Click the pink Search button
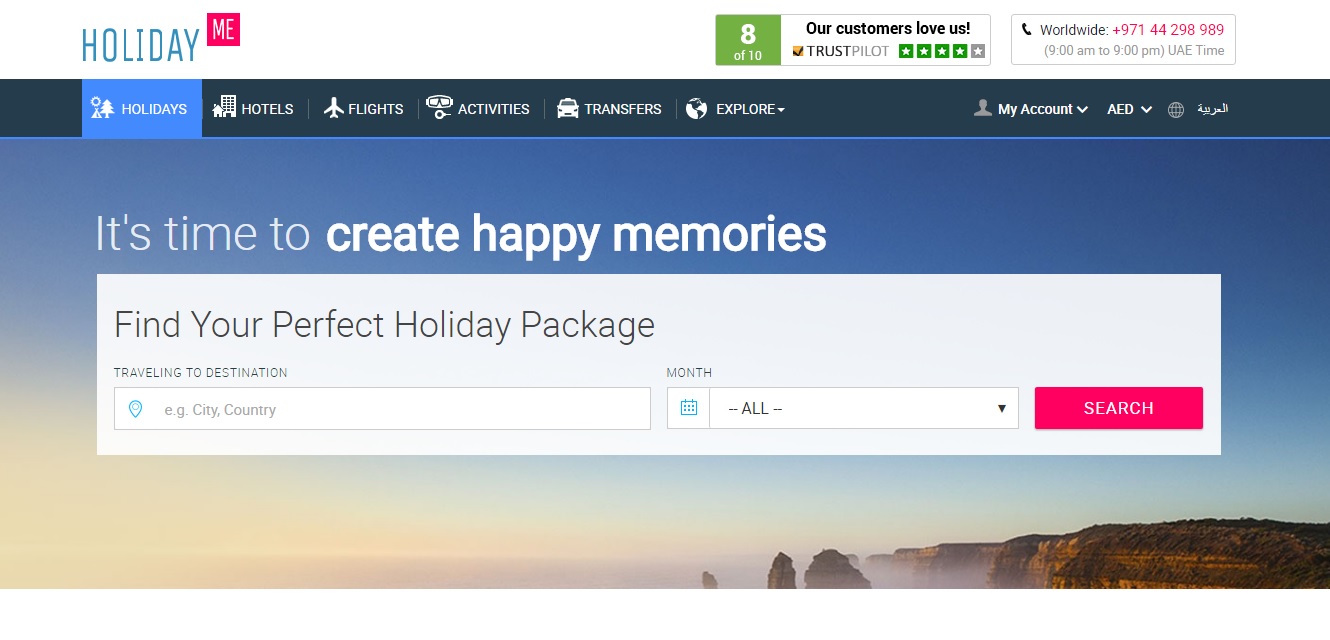Viewport: 1330px width, 640px height. pyautogui.click(x=1119, y=408)
